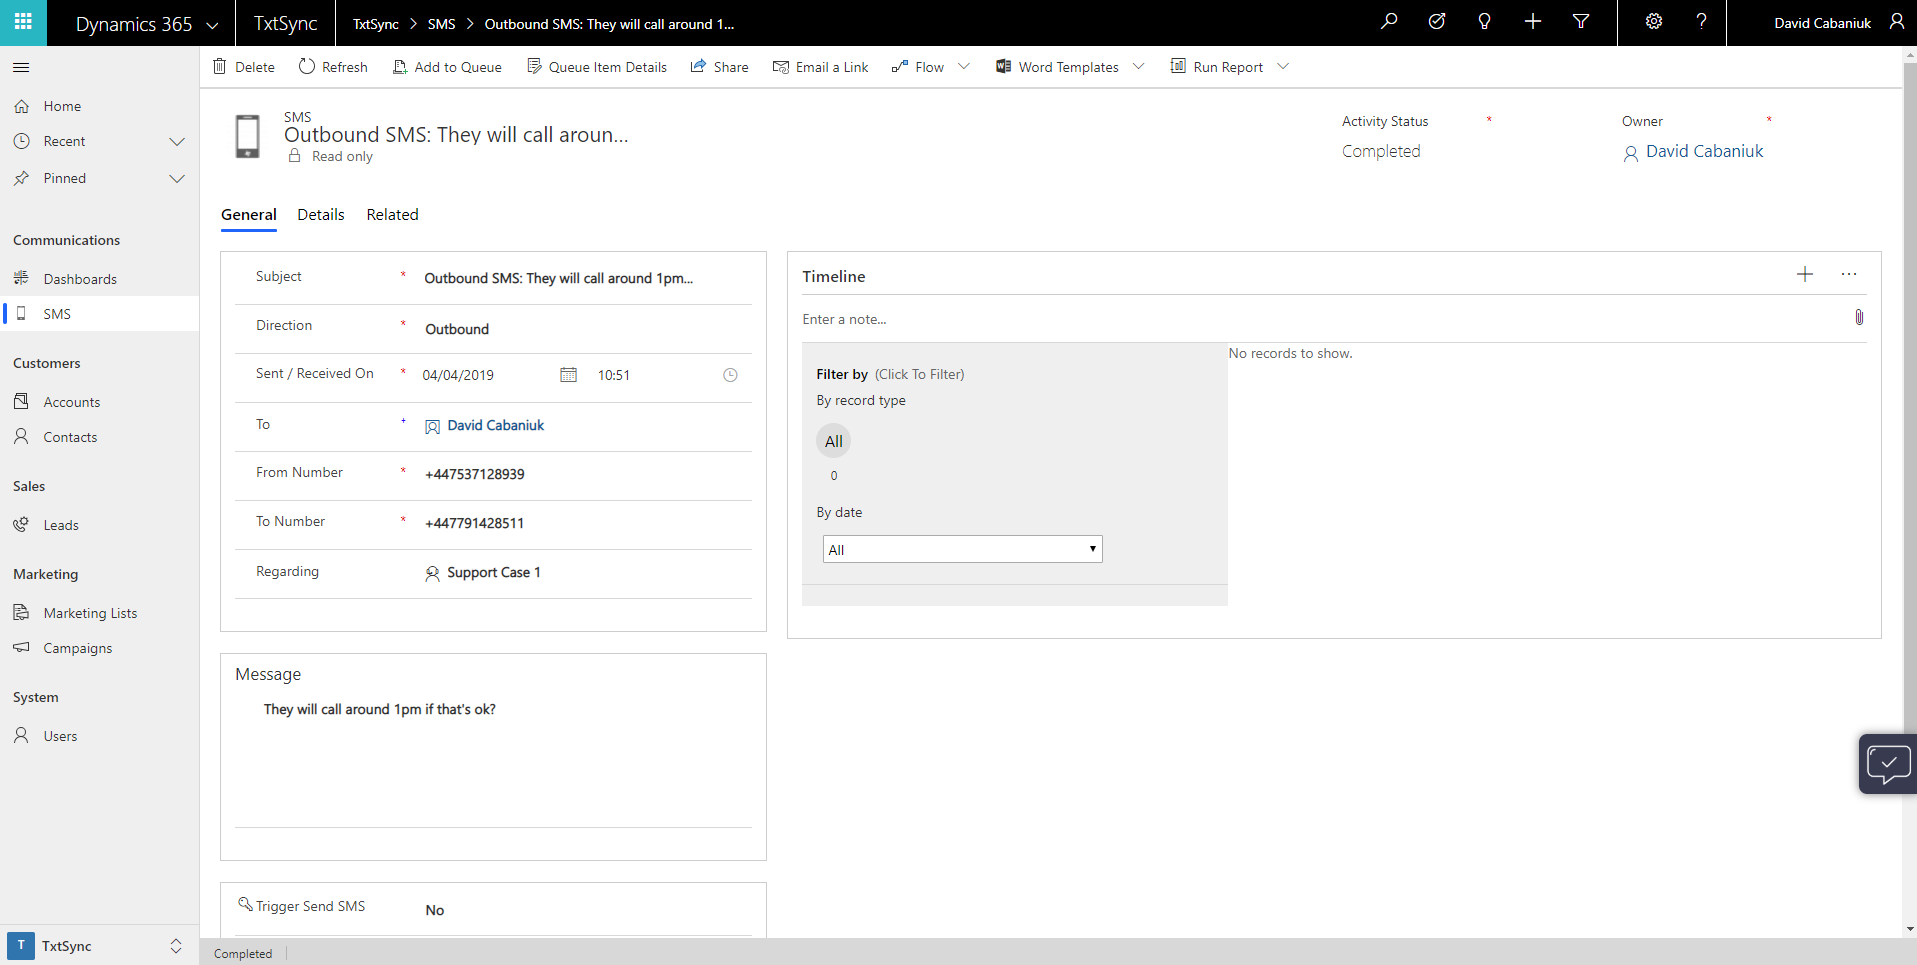This screenshot has width=1917, height=965.
Task: Open the calendar date picker icon
Action: 568,375
